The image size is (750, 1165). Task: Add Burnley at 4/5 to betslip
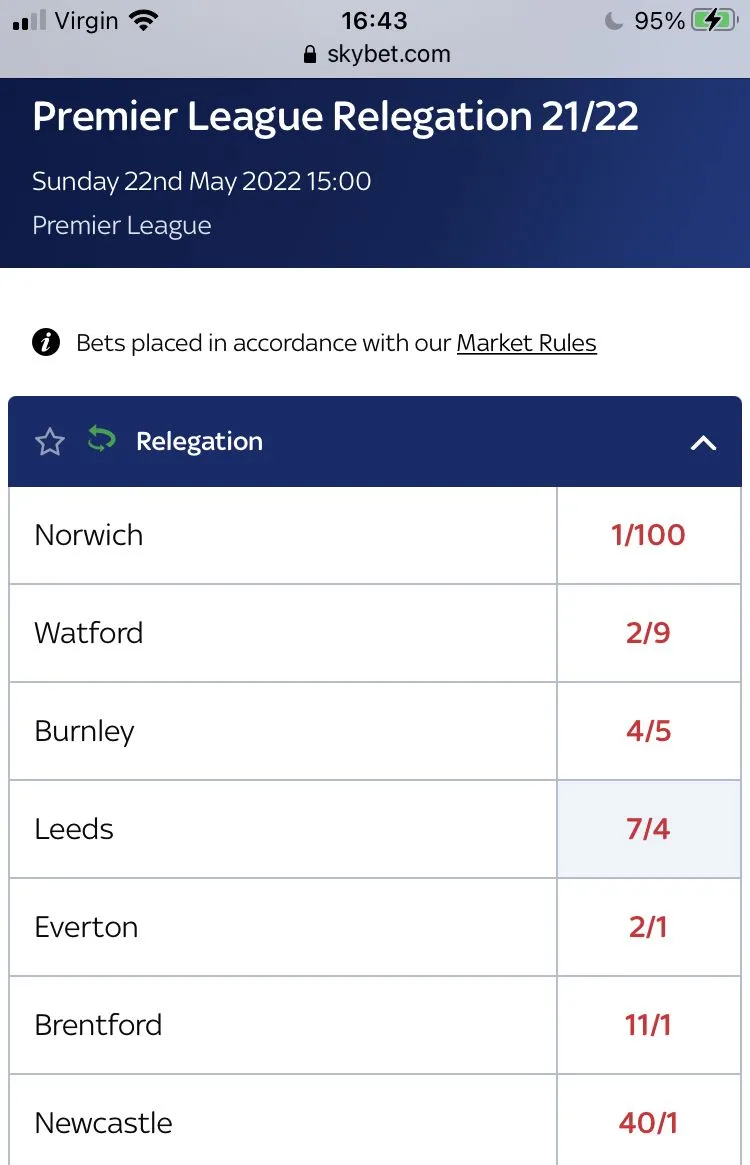[648, 731]
